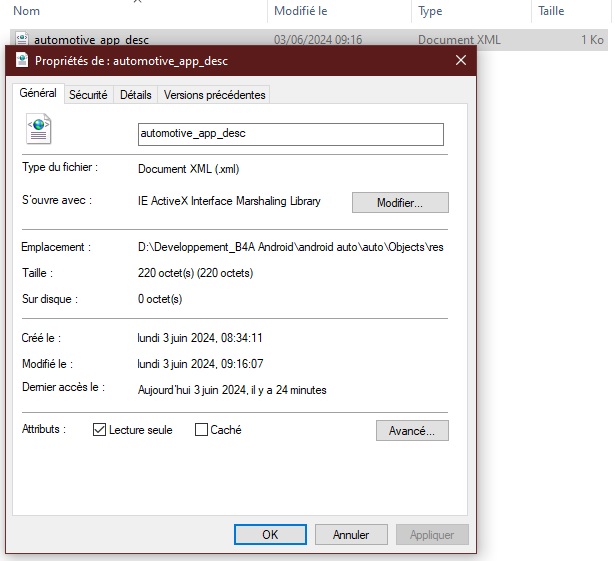The image size is (615, 561).
Task: Confirm with the OK button
Action: click(270, 534)
